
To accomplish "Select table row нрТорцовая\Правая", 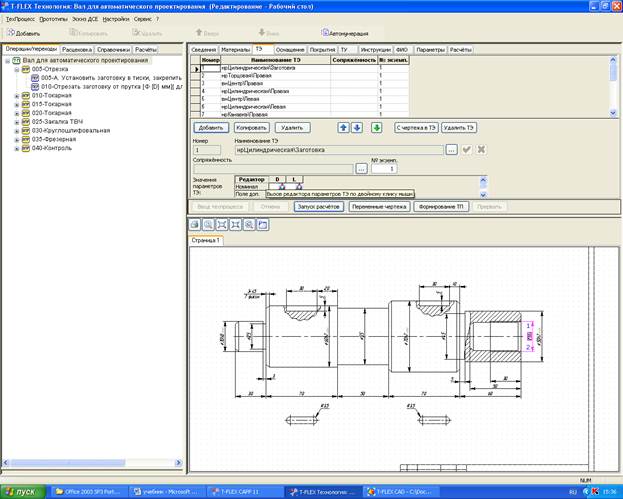I will (x=300, y=75).
